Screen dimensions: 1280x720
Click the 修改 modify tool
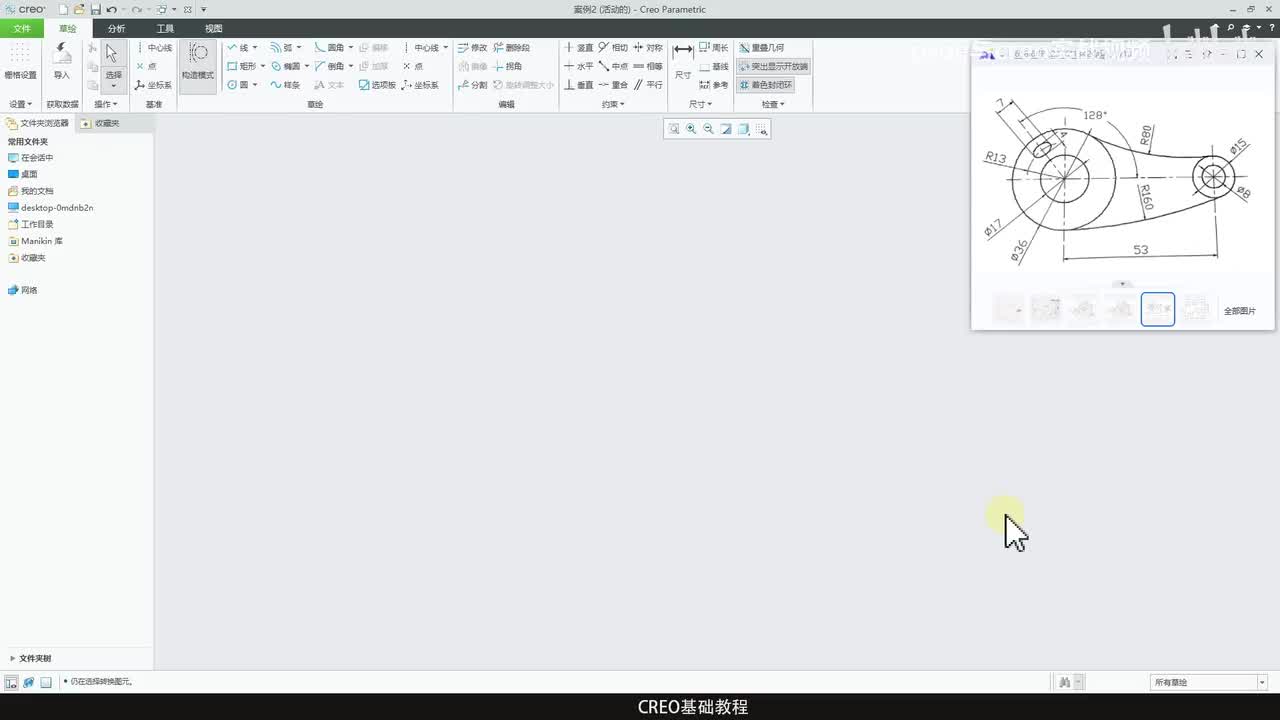click(472, 47)
